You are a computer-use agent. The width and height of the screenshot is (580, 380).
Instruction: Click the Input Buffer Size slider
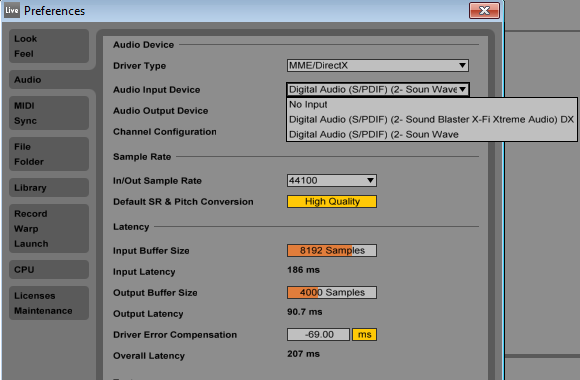(332, 250)
